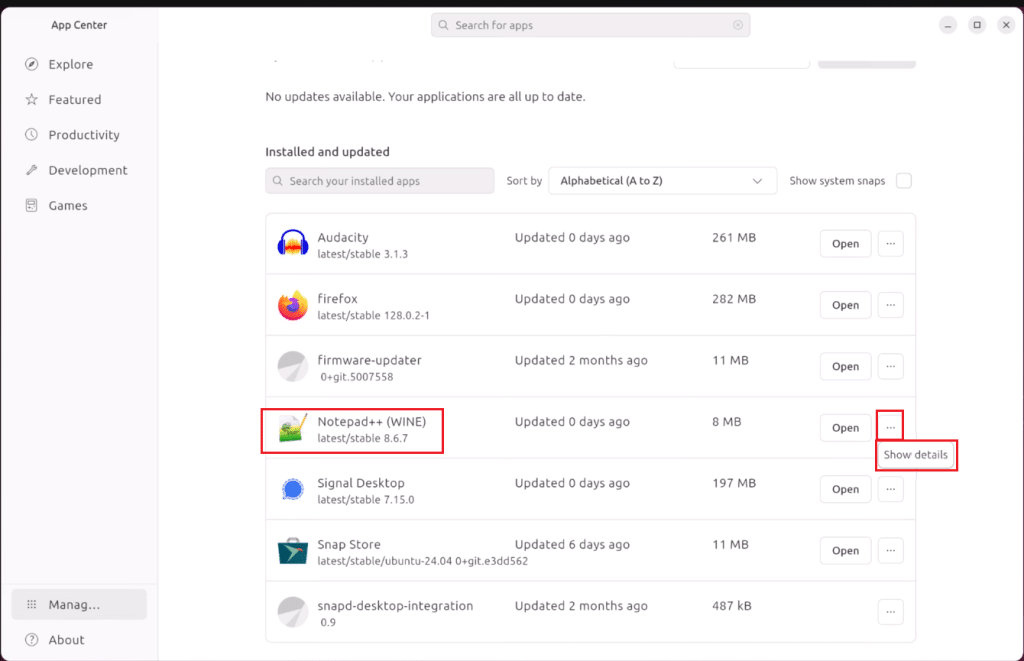This screenshot has width=1024, height=661.
Task: Open Firefox using its Open button
Action: click(x=845, y=305)
